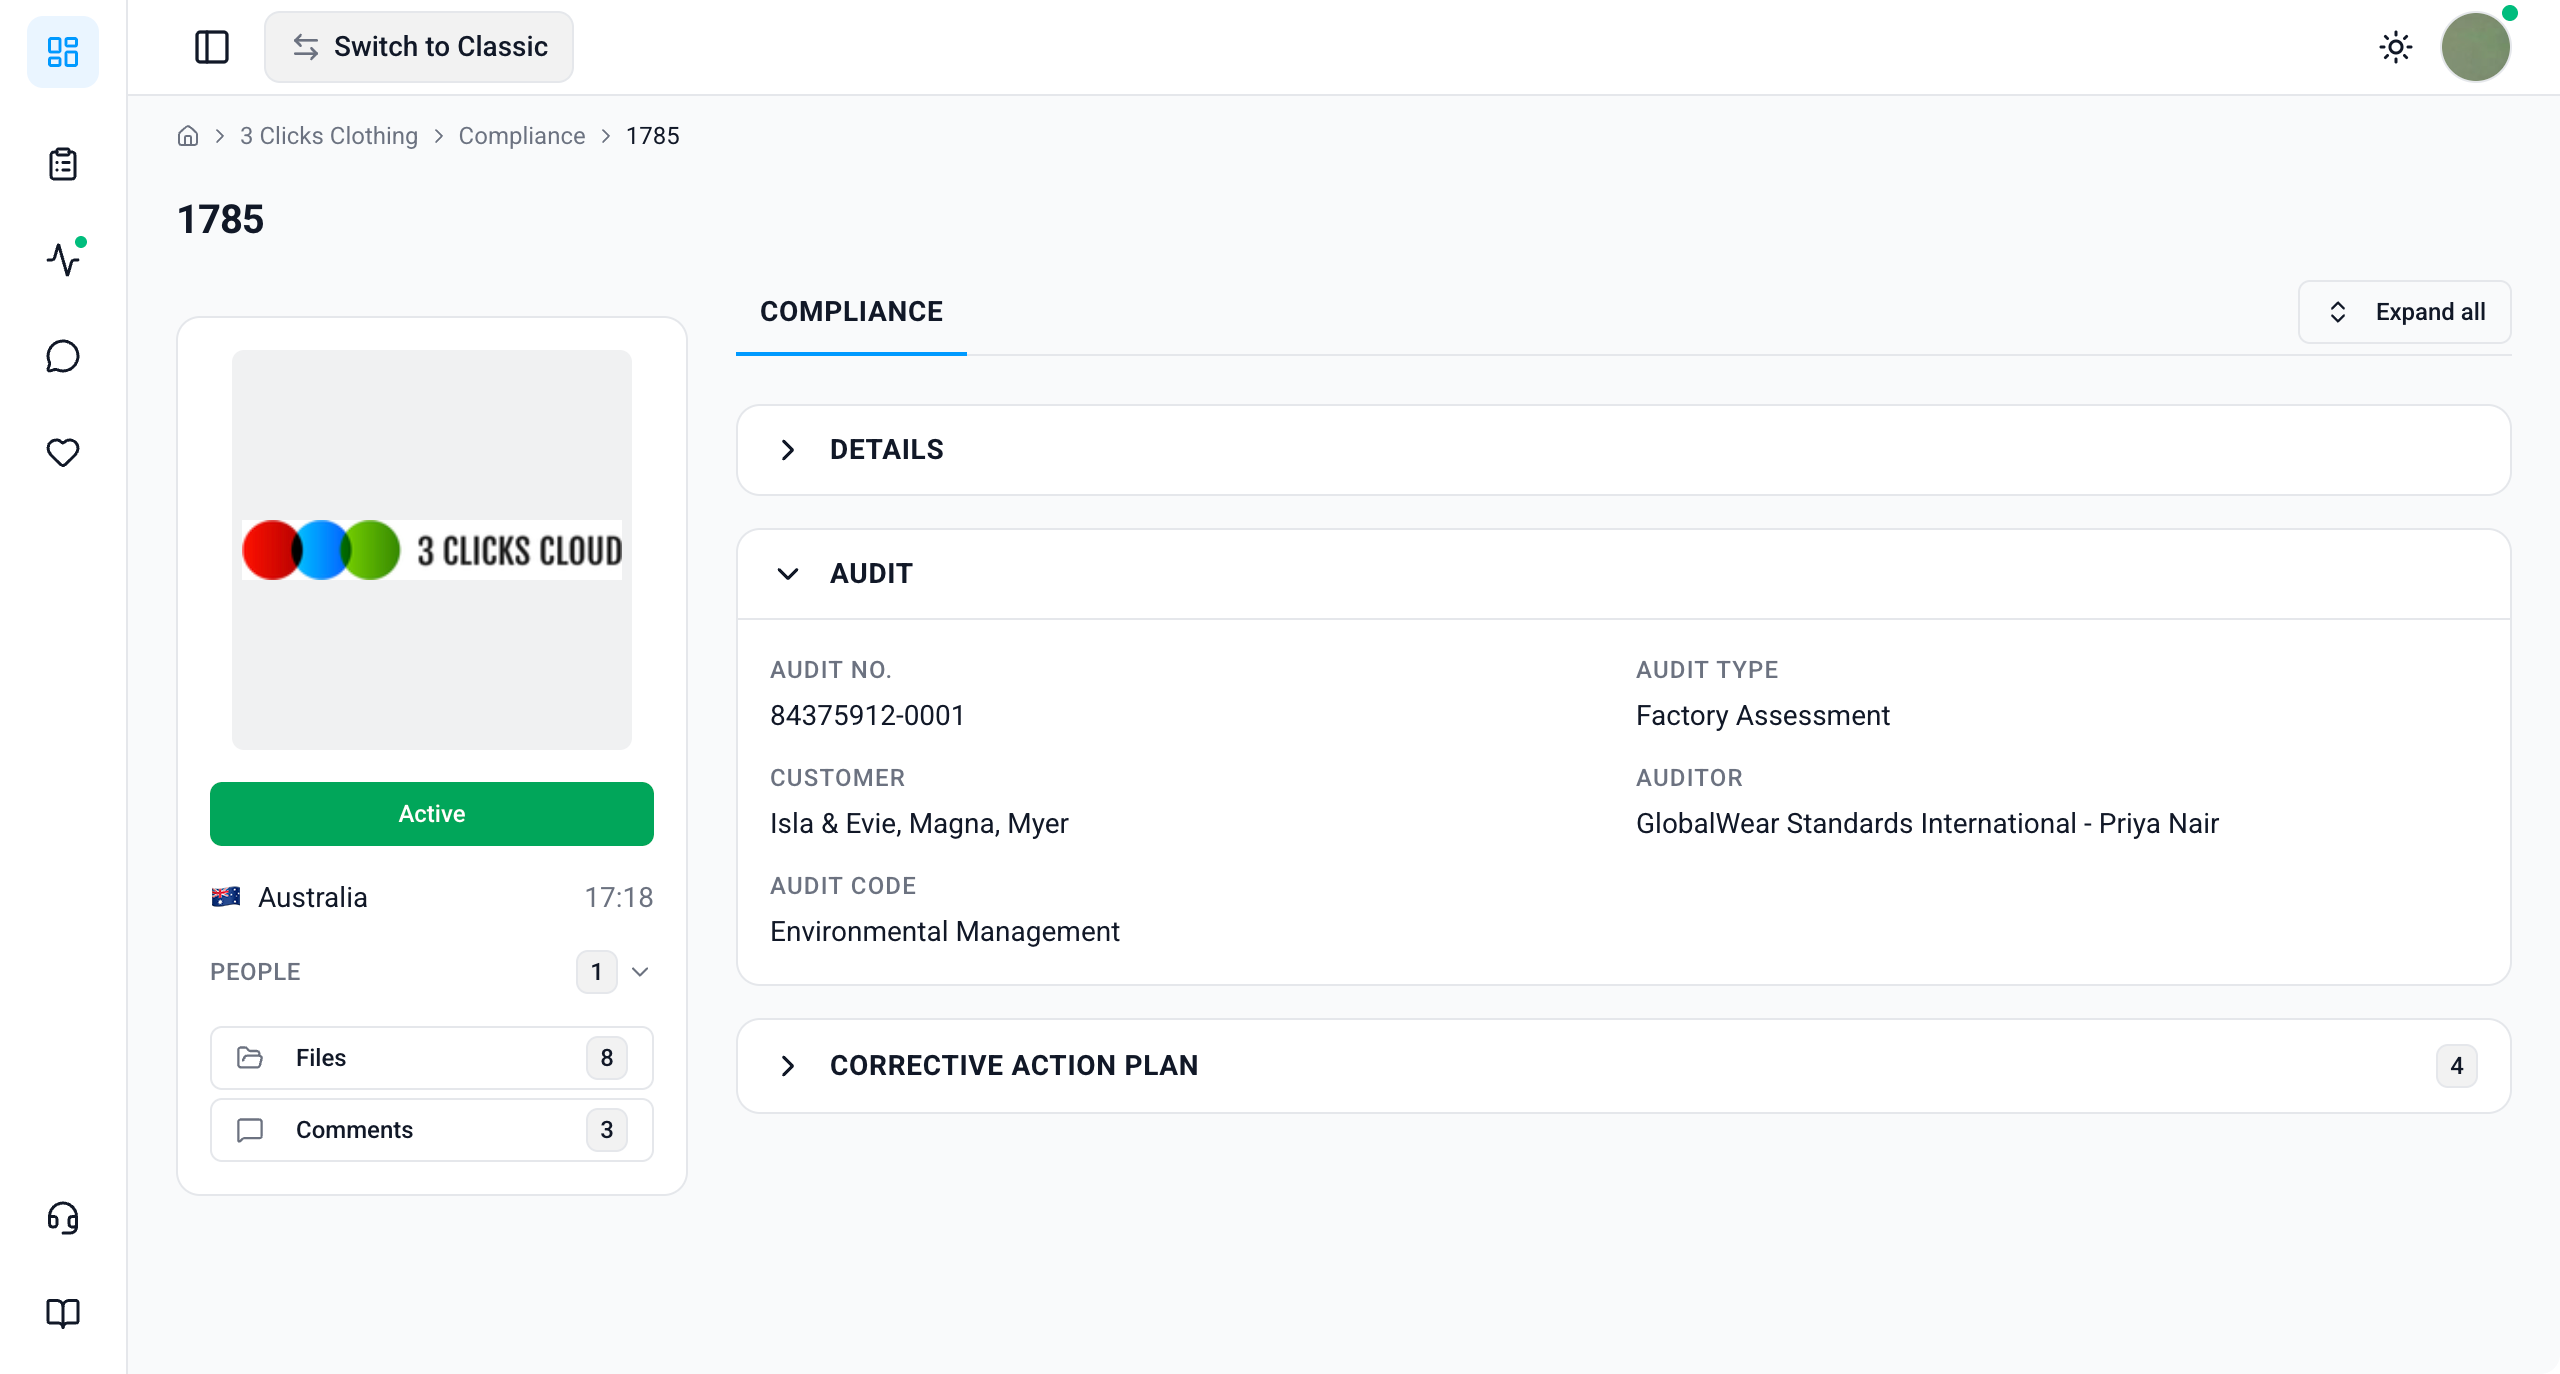The image size is (2560, 1374).
Task: Toggle light/dark theme sun icon
Action: tap(2396, 47)
